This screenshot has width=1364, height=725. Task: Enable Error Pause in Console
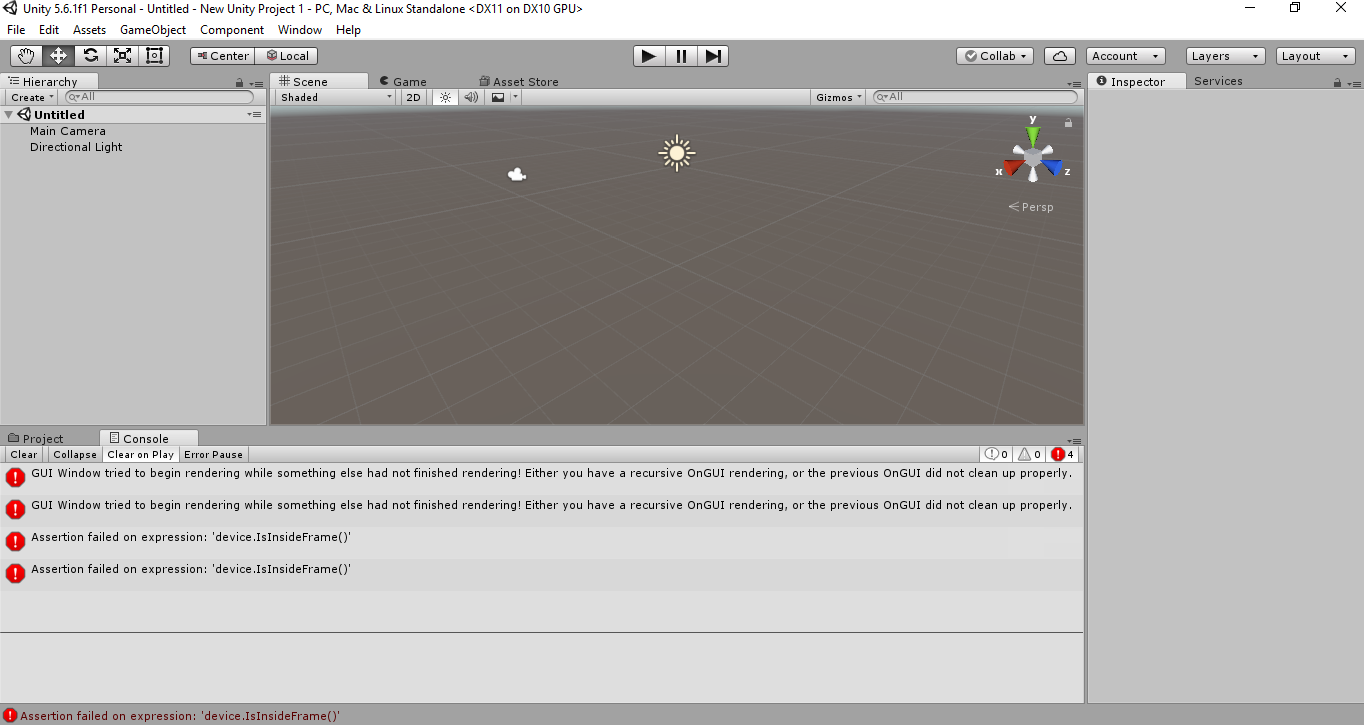pos(213,454)
